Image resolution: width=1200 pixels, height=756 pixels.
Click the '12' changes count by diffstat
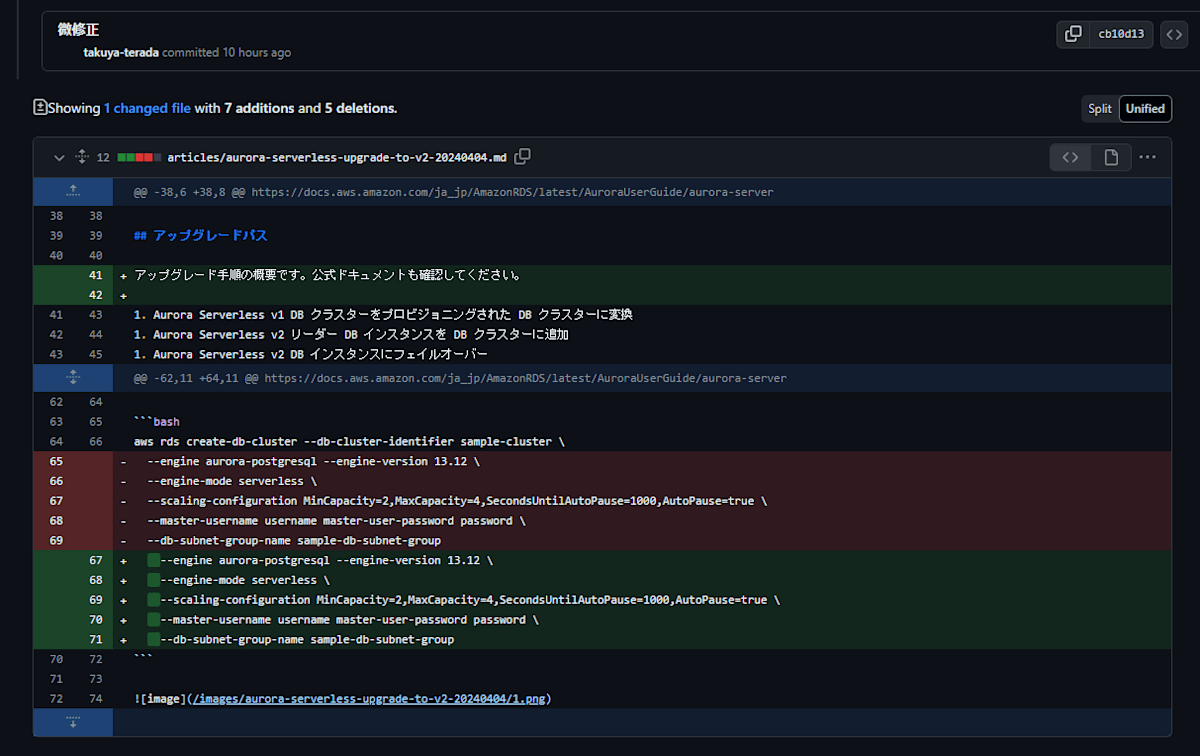103,158
